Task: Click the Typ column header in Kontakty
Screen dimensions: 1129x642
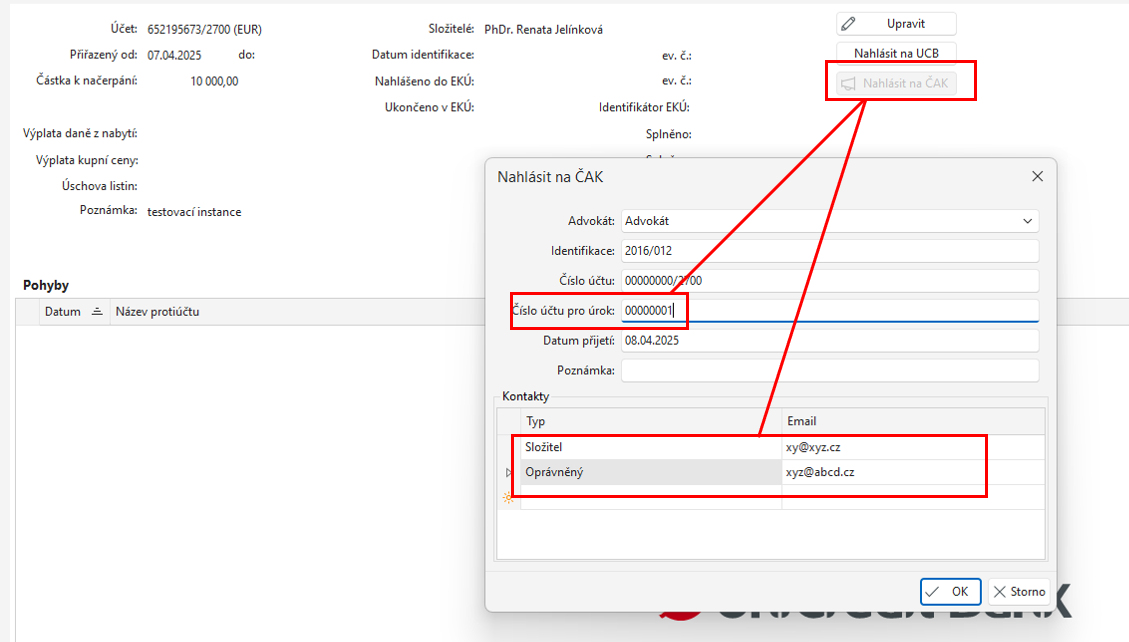Action: (650, 421)
